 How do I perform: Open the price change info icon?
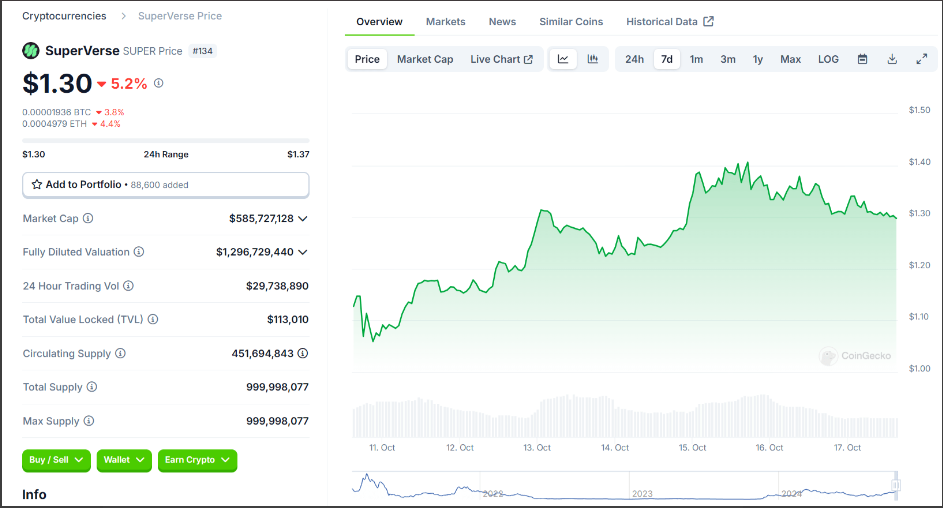coord(158,83)
